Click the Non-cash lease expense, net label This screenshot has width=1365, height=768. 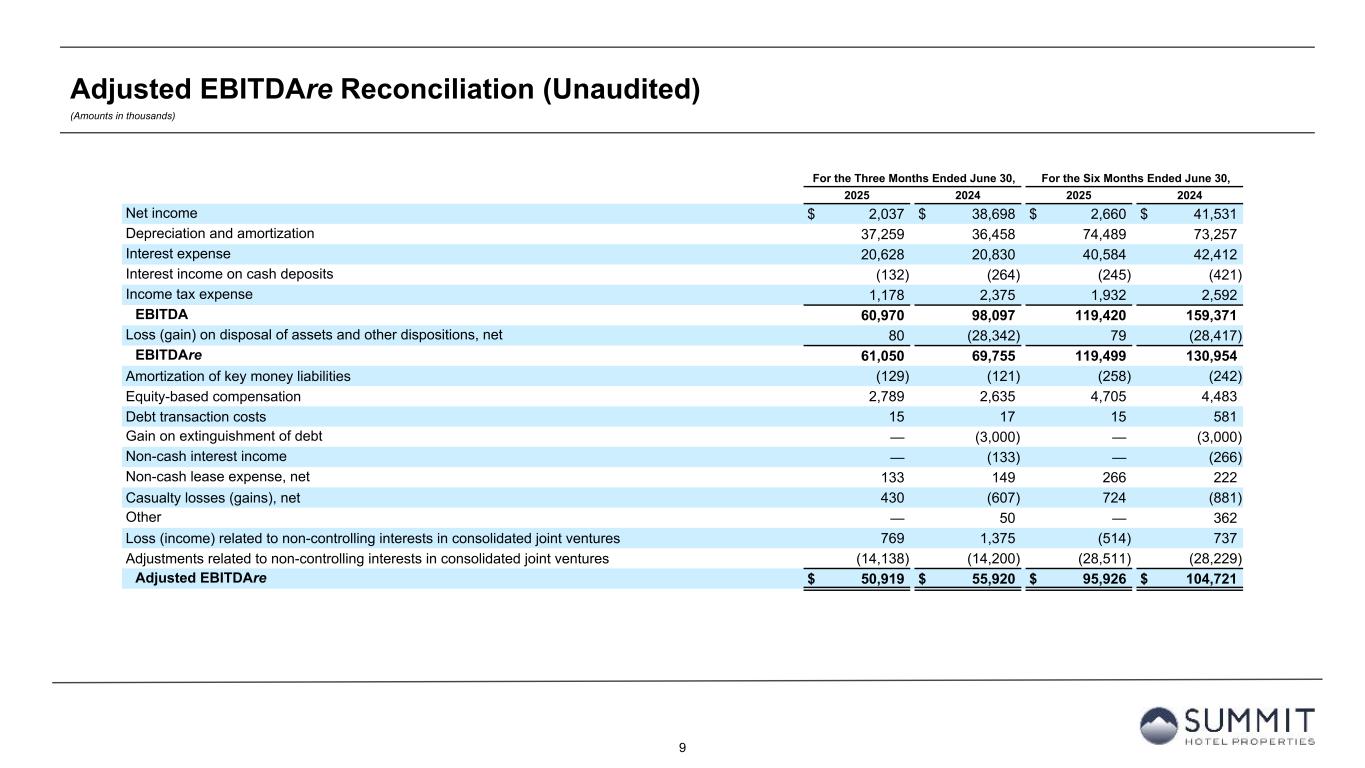218,477
